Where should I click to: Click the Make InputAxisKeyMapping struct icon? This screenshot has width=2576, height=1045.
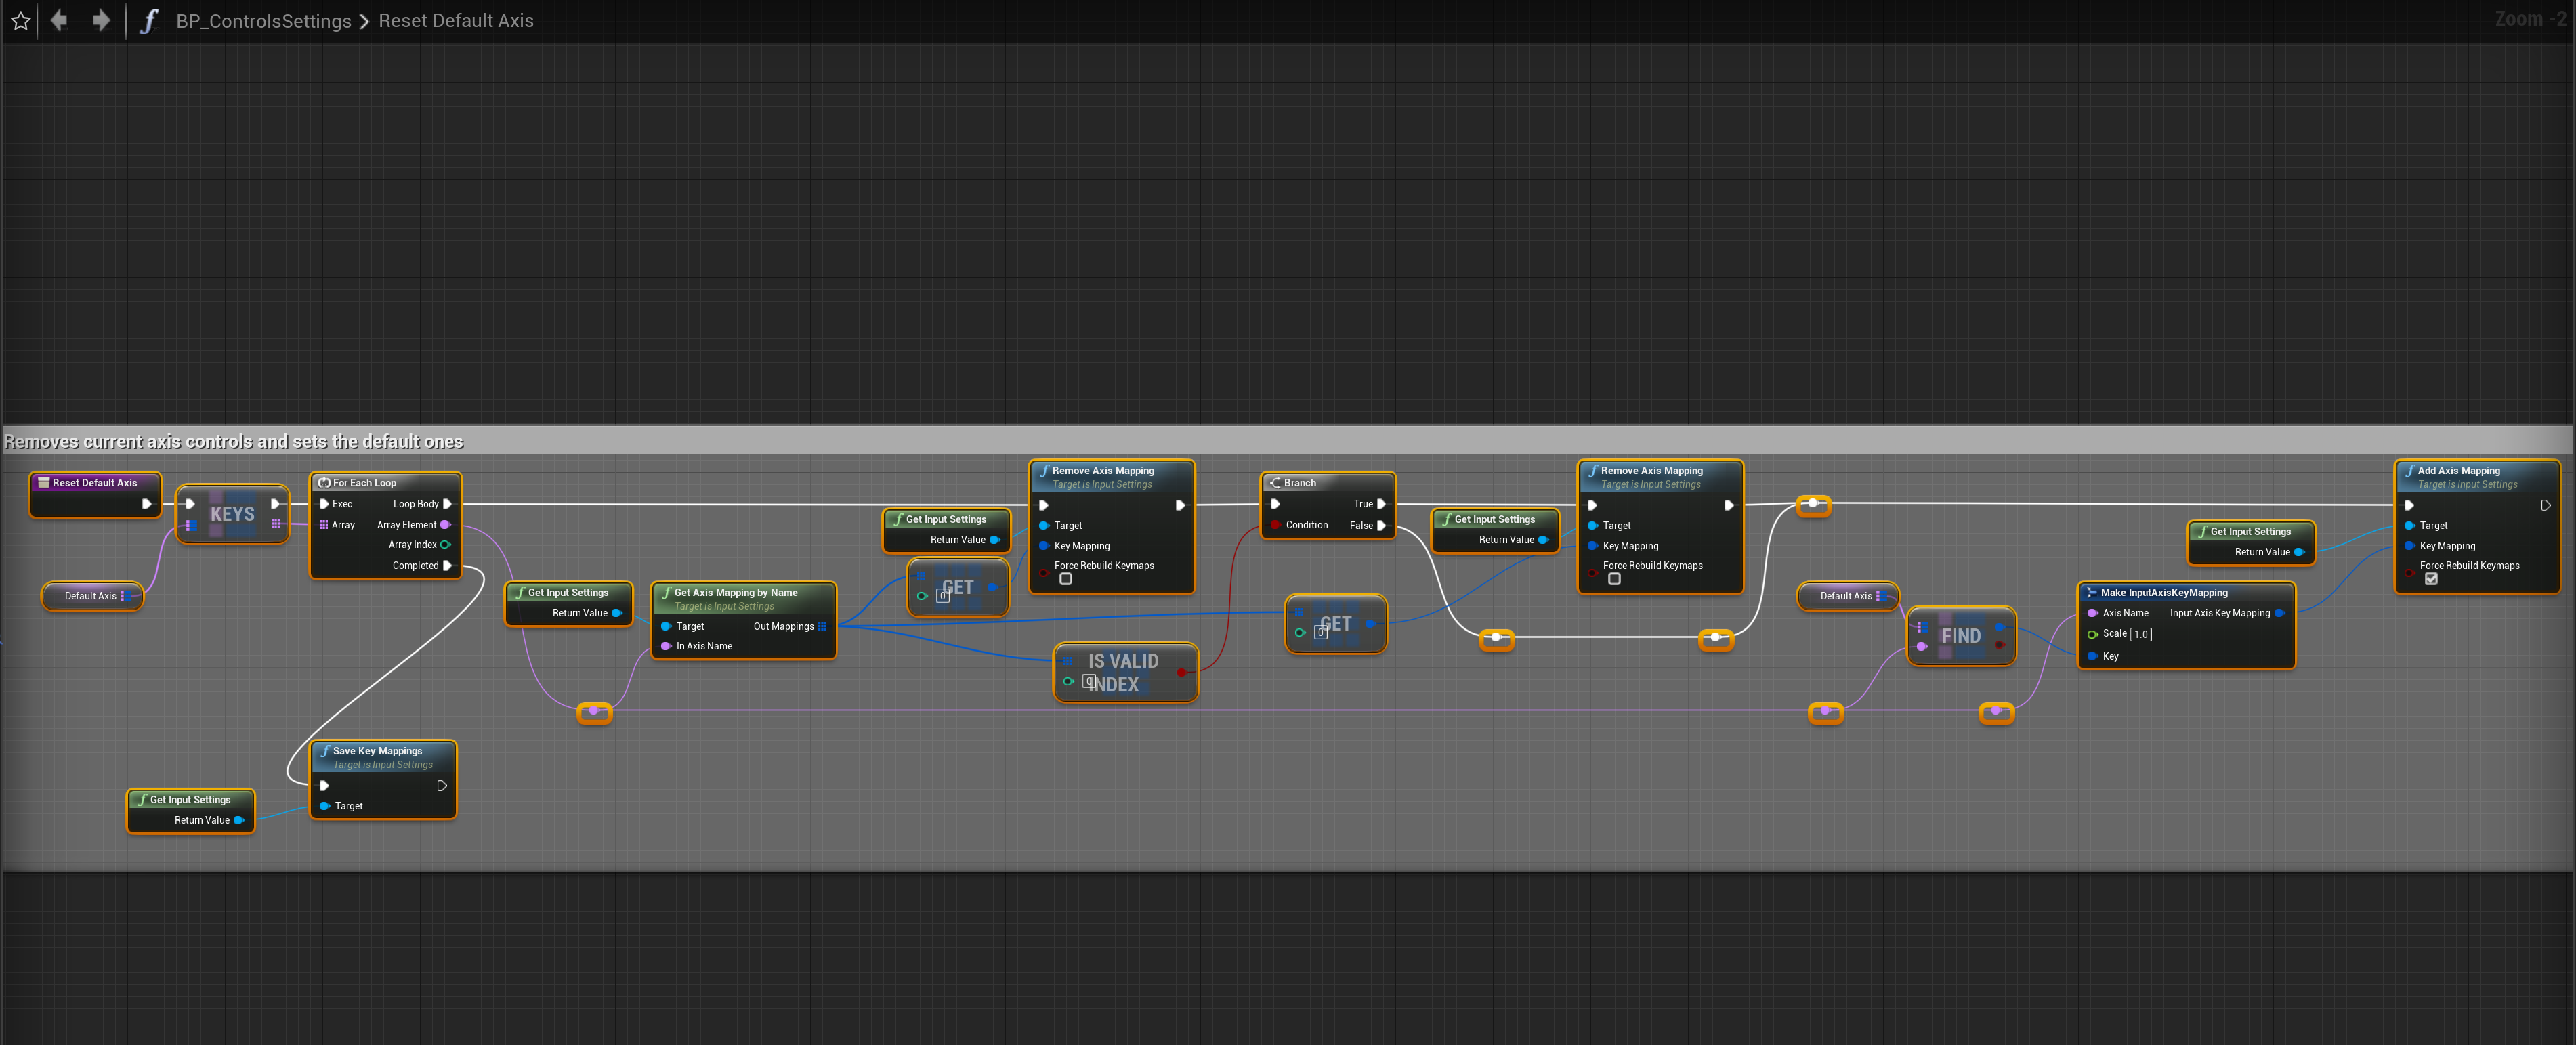click(x=2091, y=593)
